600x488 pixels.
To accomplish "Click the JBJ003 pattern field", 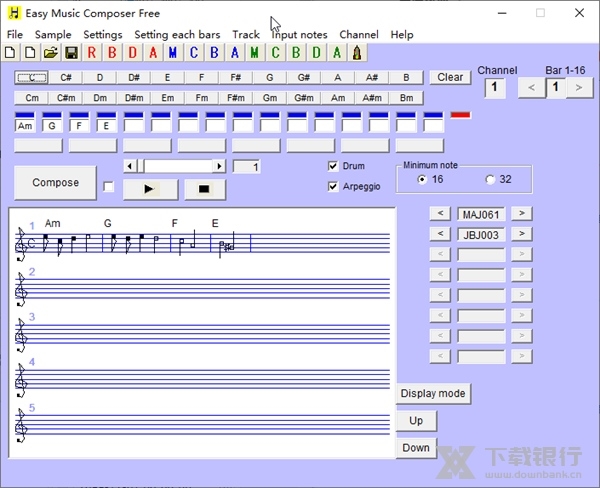I will 481,234.
